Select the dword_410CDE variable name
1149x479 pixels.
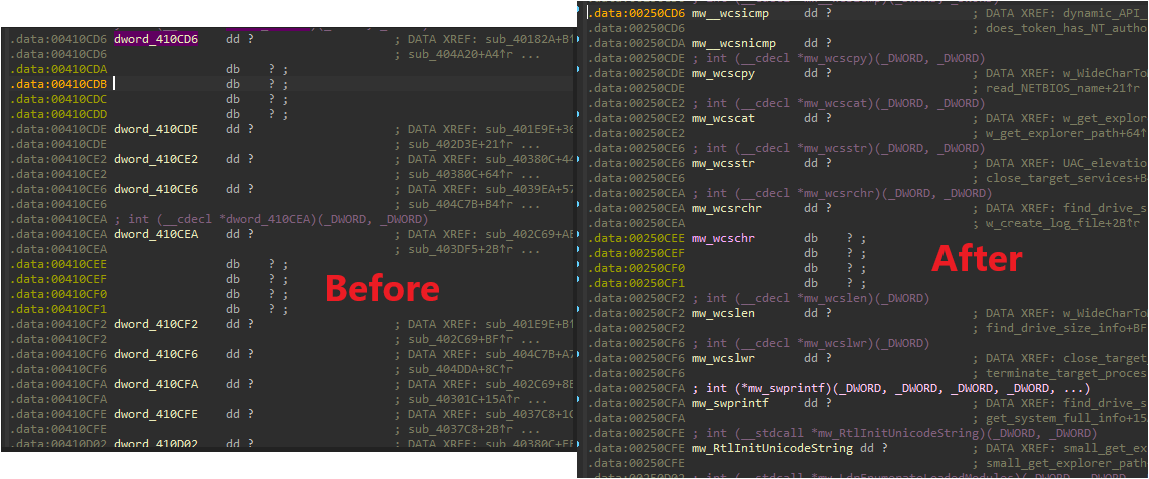click(156, 130)
